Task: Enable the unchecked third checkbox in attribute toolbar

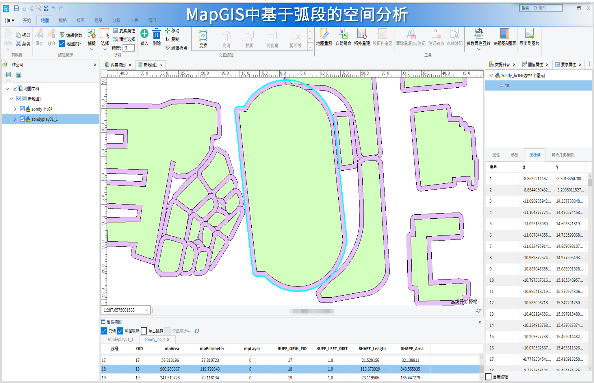Action: point(144,331)
